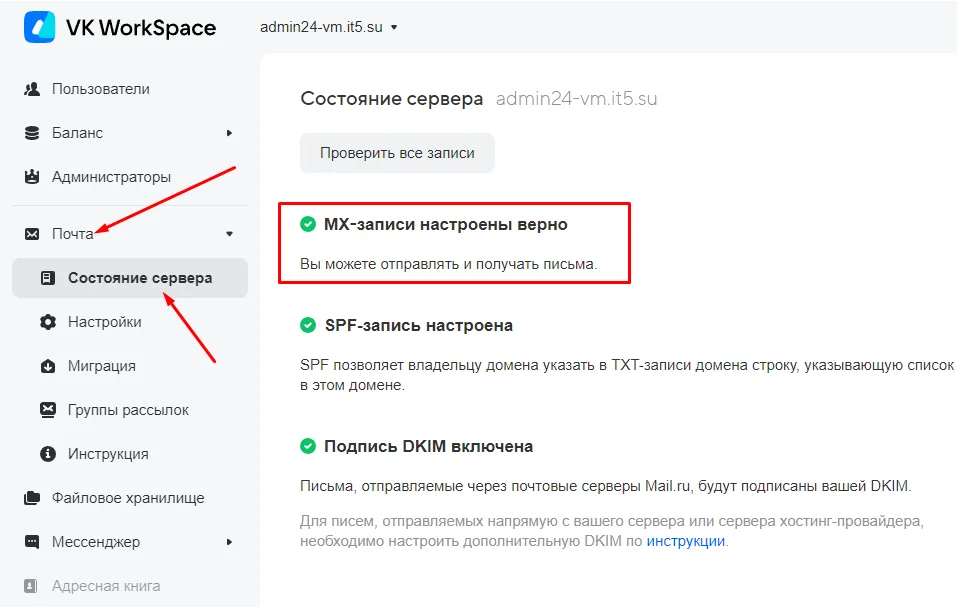This screenshot has width=957, height=607.
Task: Click green check next to MX-записи
Action: pos(308,224)
